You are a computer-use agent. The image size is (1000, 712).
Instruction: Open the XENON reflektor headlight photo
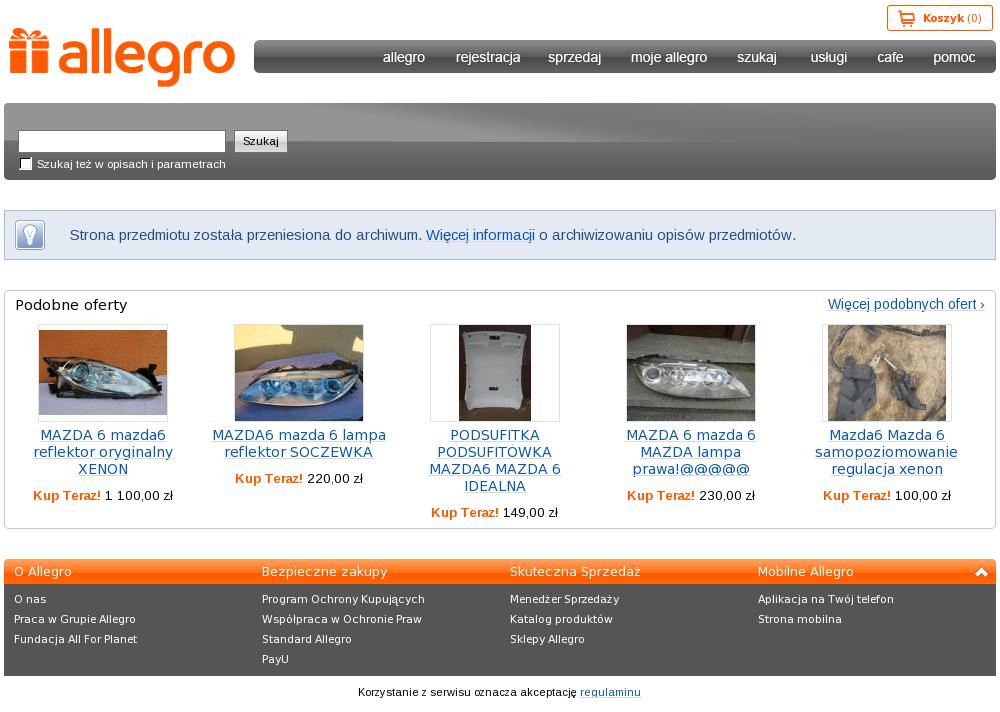point(103,373)
